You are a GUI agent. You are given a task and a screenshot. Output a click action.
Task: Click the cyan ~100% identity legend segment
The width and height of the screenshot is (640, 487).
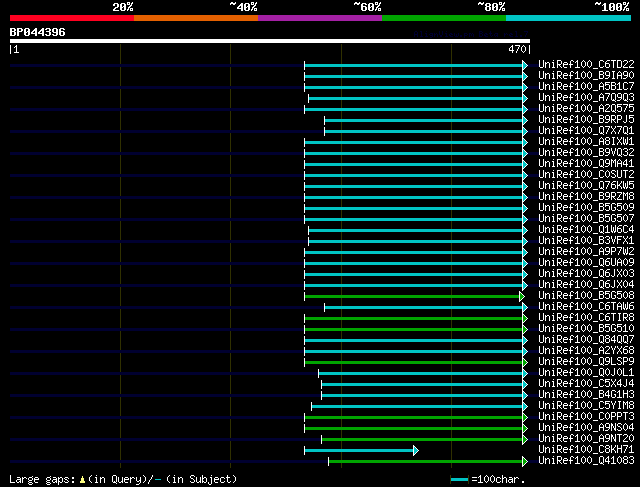coord(568,18)
